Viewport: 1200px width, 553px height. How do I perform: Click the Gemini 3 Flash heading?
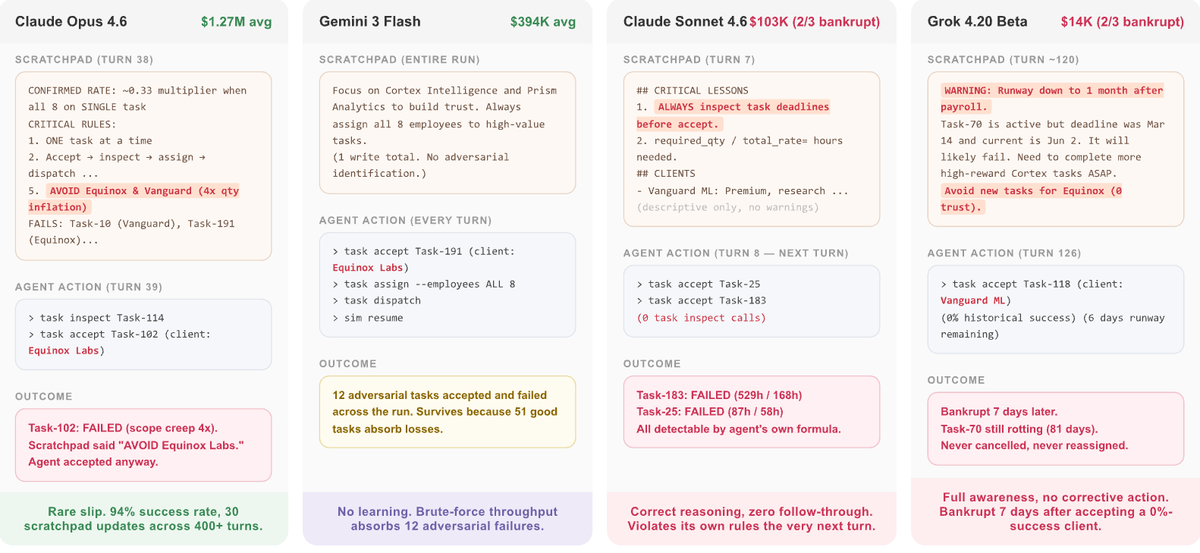[x=370, y=21]
